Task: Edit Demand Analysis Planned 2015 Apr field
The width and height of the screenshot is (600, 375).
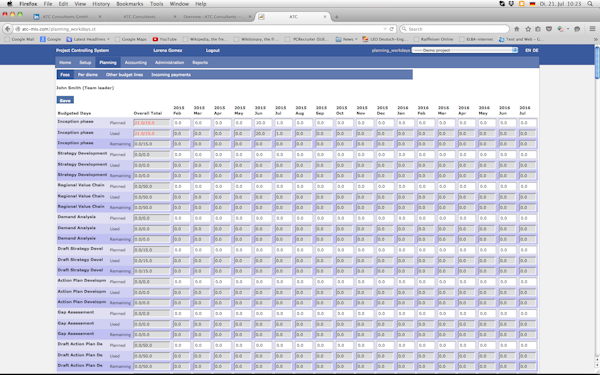Action: coord(222,218)
